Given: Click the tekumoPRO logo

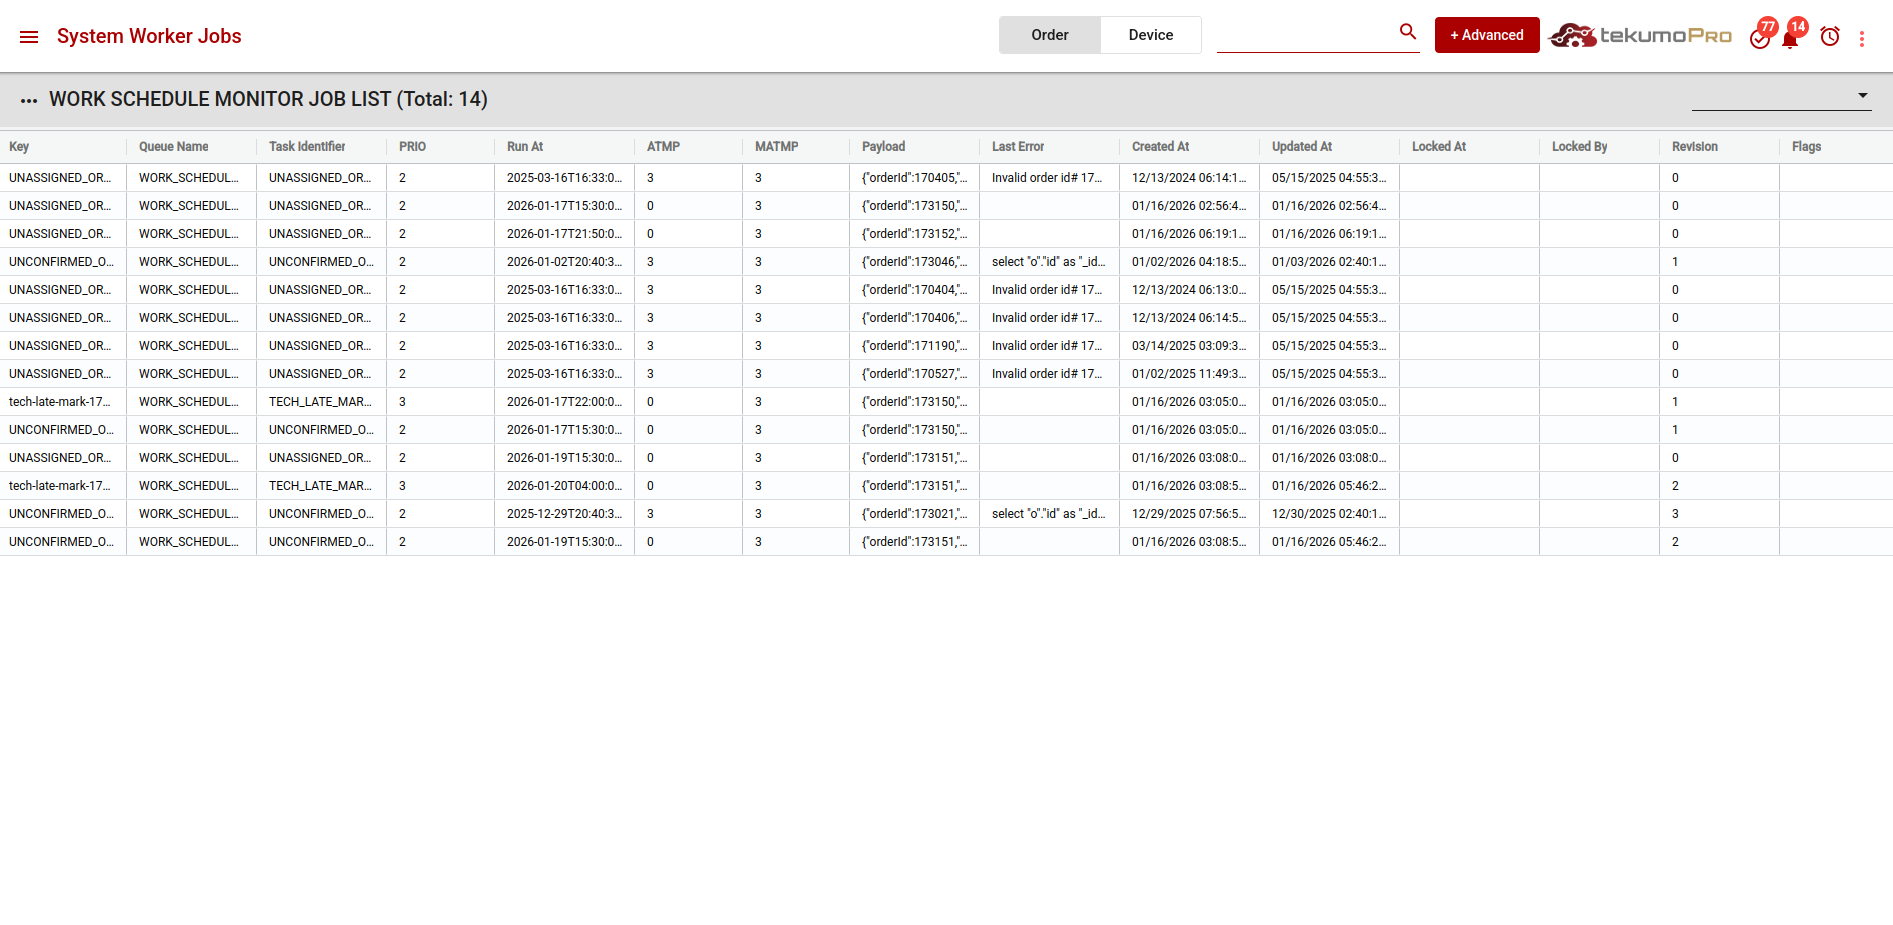Looking at the screenshot, I should point(1640,36).
